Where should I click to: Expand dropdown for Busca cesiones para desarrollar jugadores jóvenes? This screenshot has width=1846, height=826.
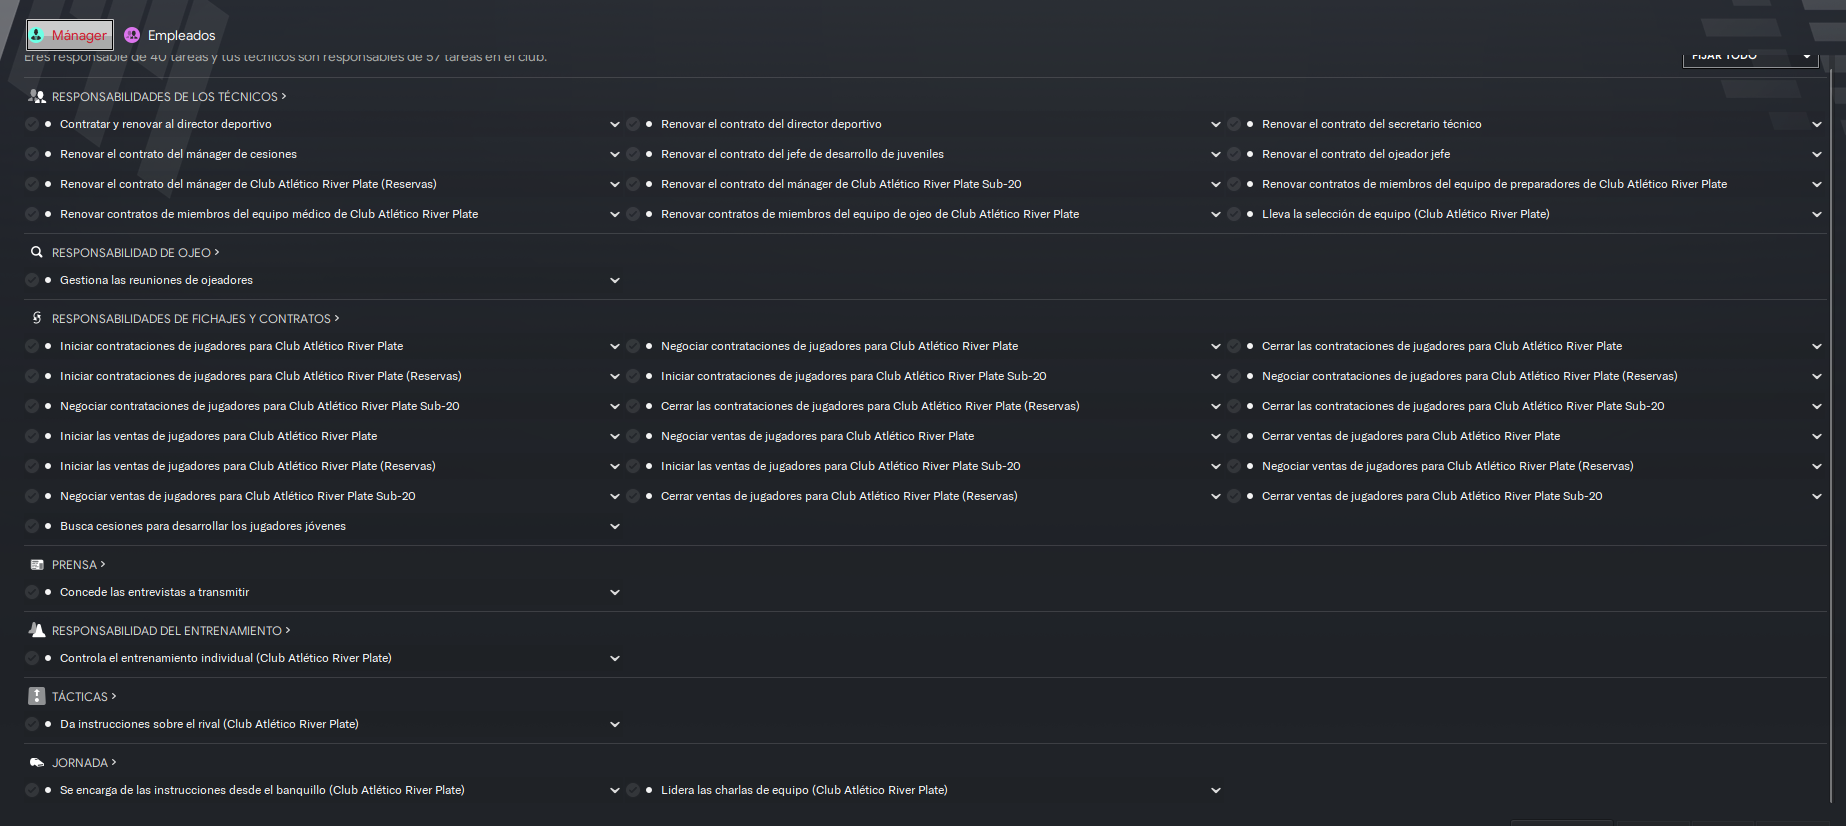(x=615, y=526)
